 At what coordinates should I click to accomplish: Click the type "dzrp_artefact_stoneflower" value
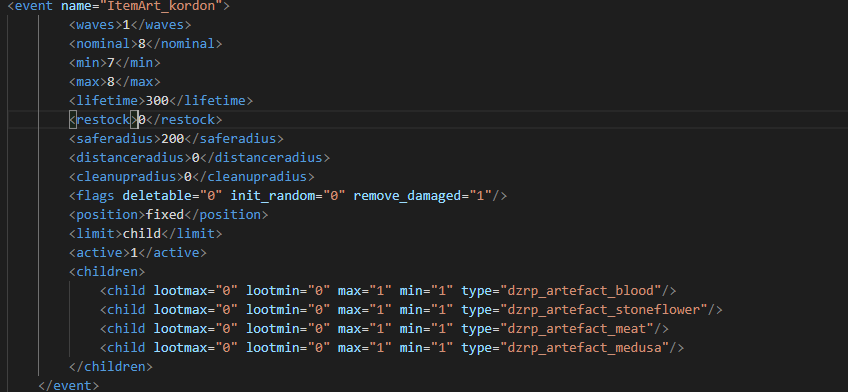click(x=605, y=309)
